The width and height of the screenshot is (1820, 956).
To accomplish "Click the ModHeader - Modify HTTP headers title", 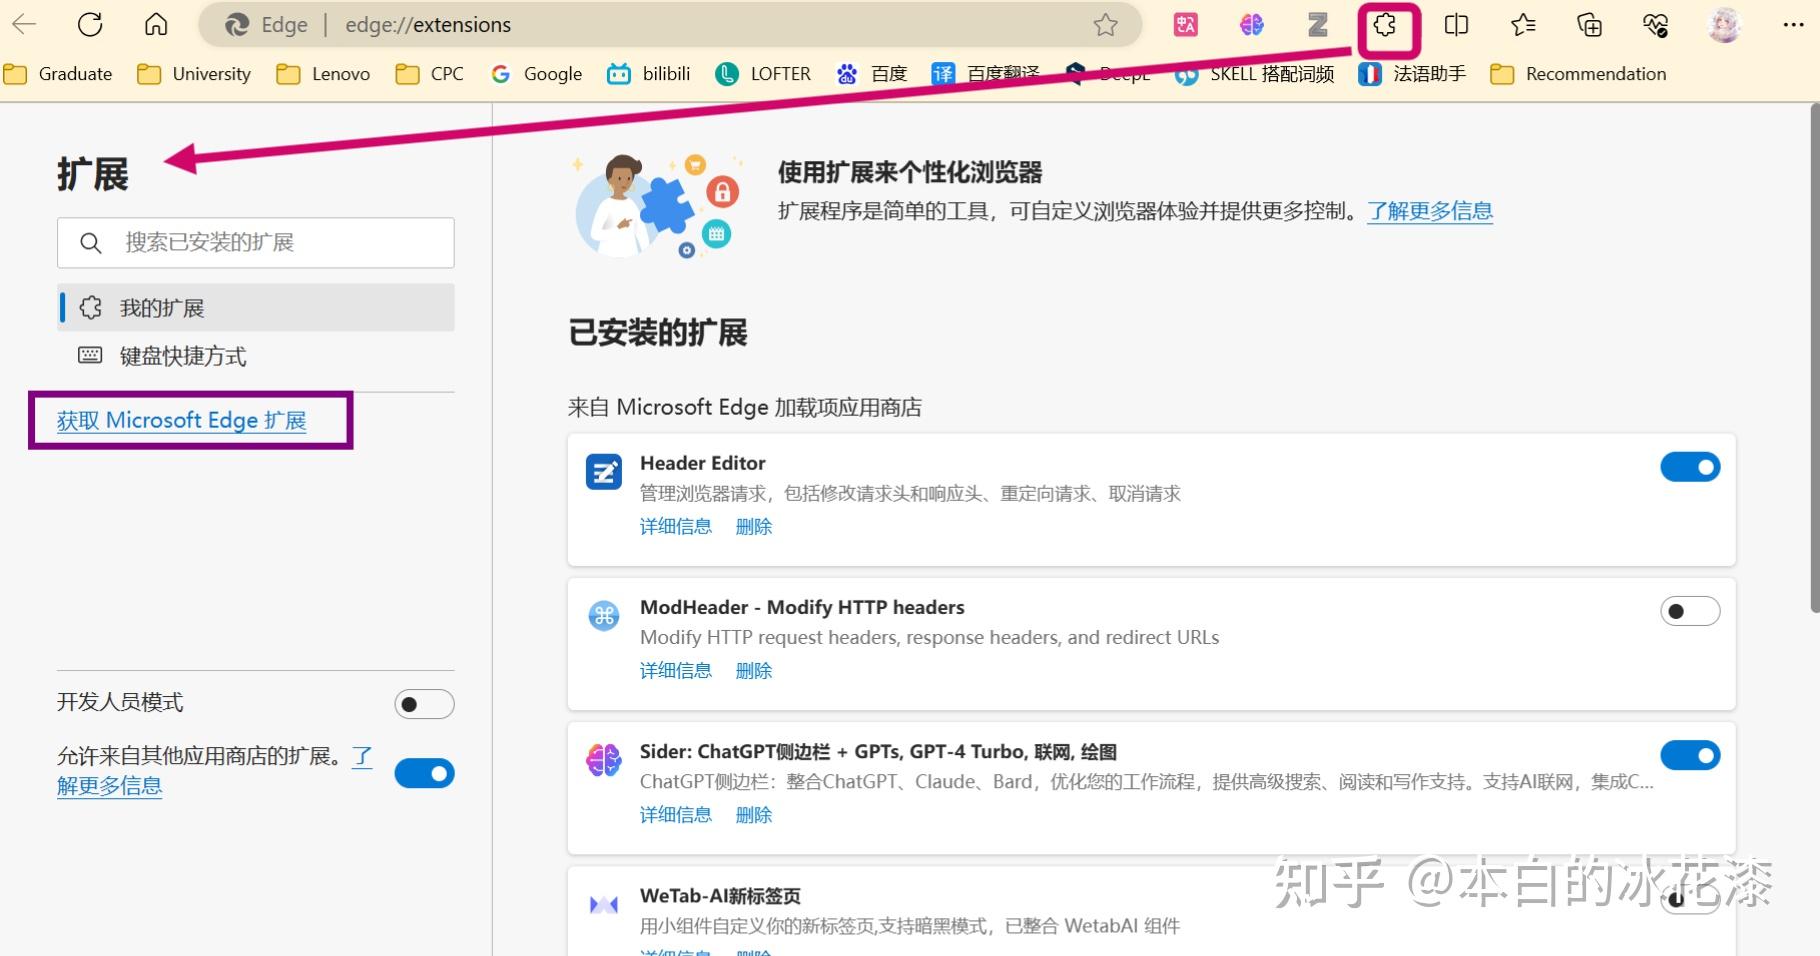I will pos(802,607).
